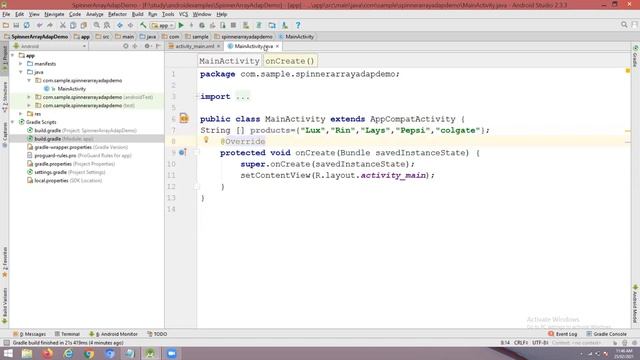
Task: Open the Tools menu
Action: coord(168,14)
